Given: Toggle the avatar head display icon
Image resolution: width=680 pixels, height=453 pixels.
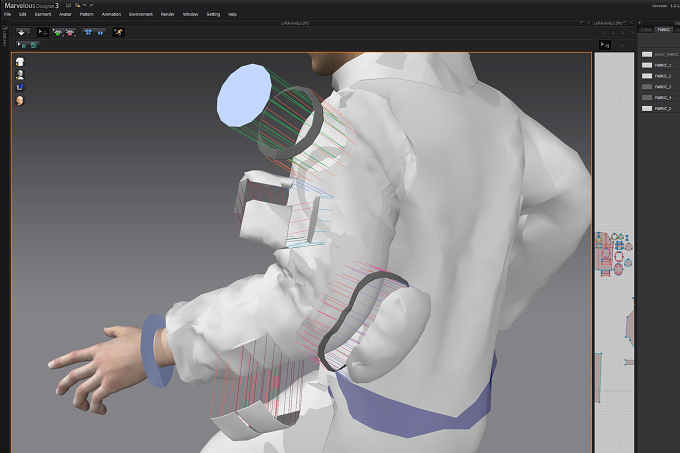Looking at the screenshot, I should point(20,101).
